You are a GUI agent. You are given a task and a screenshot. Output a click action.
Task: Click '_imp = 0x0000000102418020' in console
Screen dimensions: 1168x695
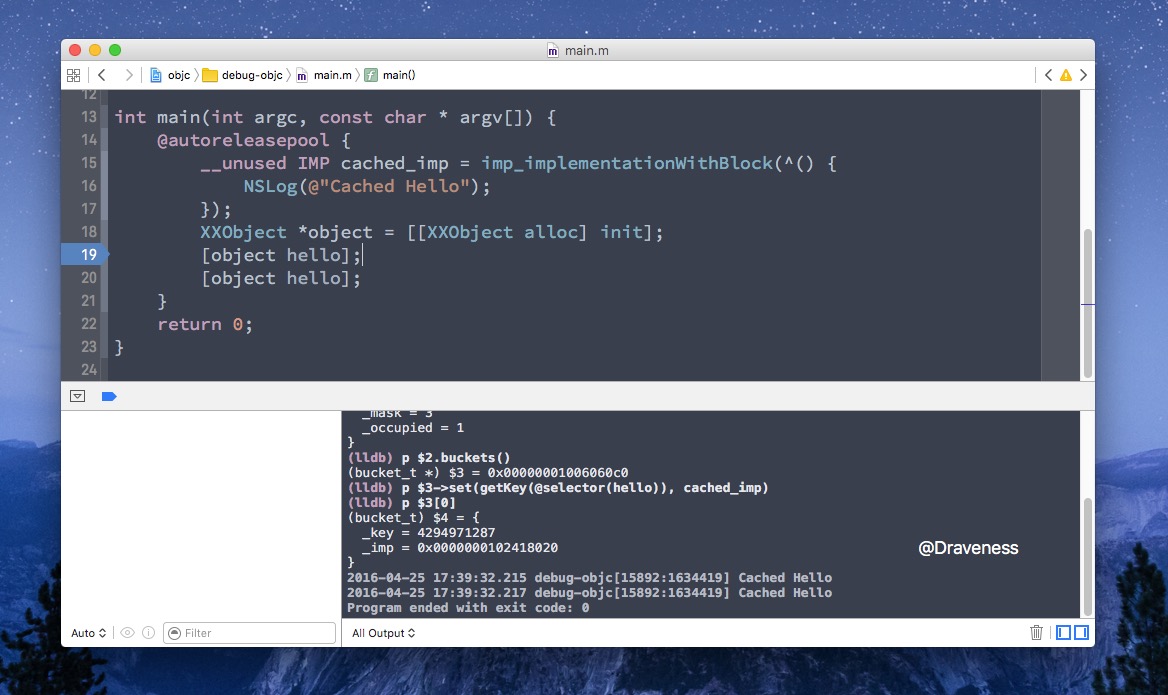(460, 548)
